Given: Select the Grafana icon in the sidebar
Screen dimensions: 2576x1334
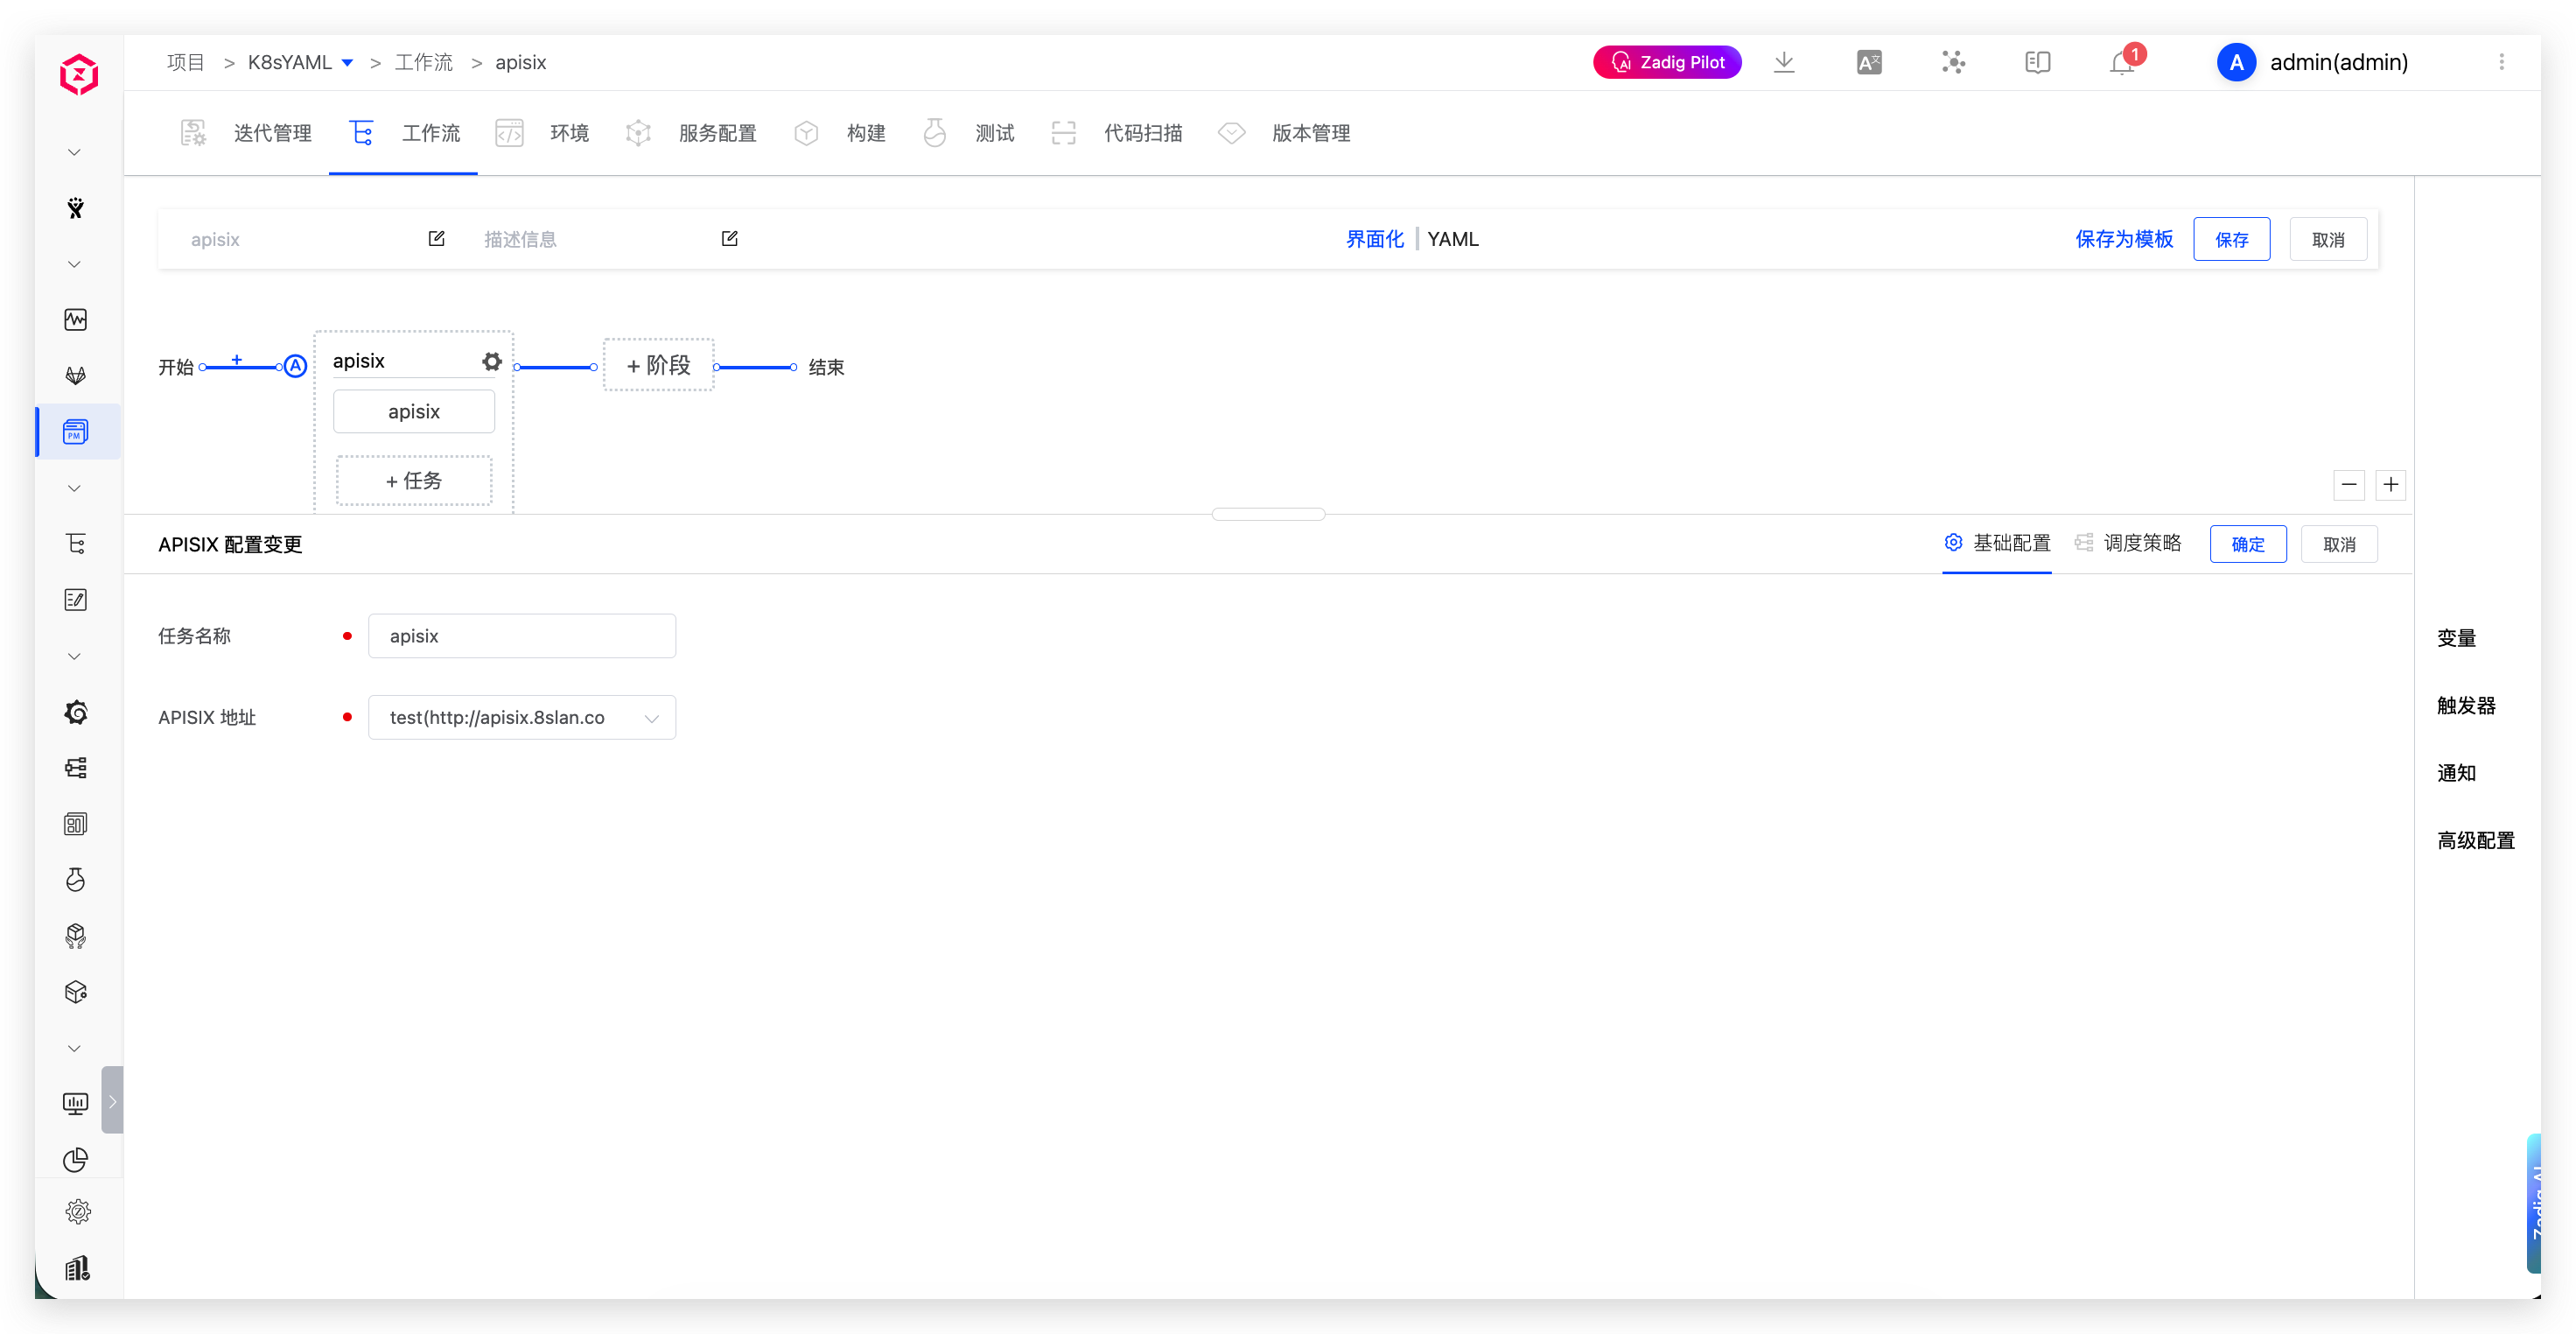Looking at the screenshot, I should (76, 712).
